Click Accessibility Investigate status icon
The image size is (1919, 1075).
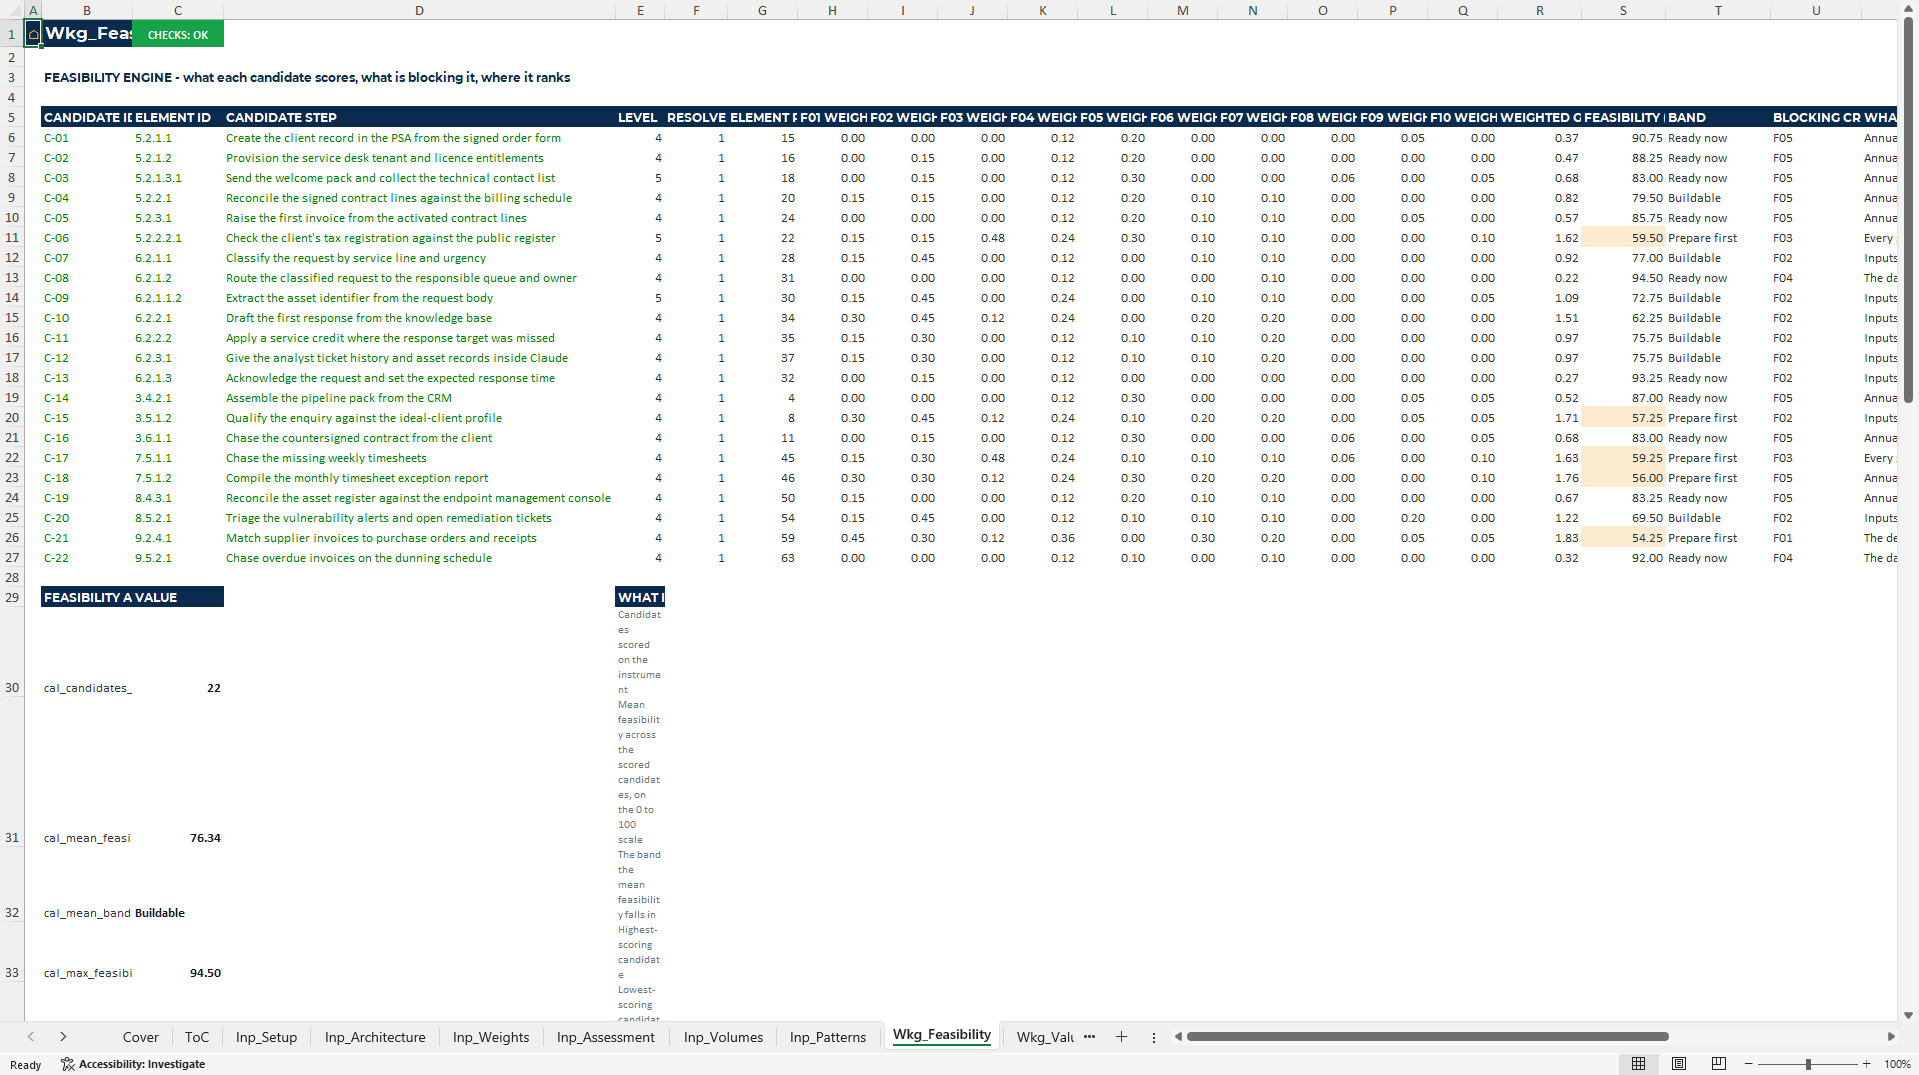(68, 1064)
